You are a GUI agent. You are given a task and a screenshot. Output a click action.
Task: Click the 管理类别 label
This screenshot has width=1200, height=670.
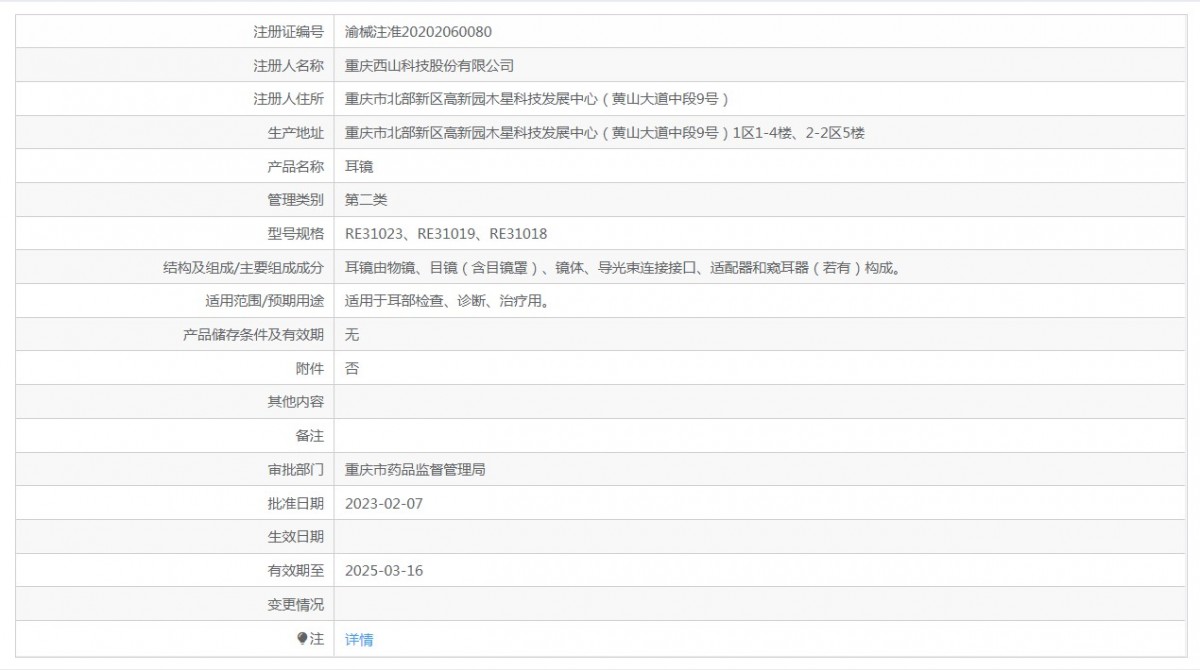(296, 200)
